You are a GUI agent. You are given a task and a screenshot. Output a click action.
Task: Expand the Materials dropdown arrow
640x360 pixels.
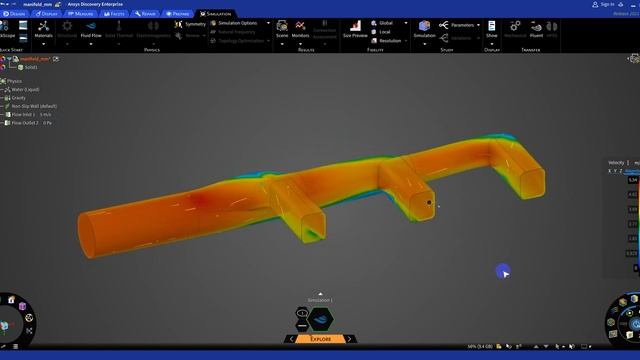43,44
